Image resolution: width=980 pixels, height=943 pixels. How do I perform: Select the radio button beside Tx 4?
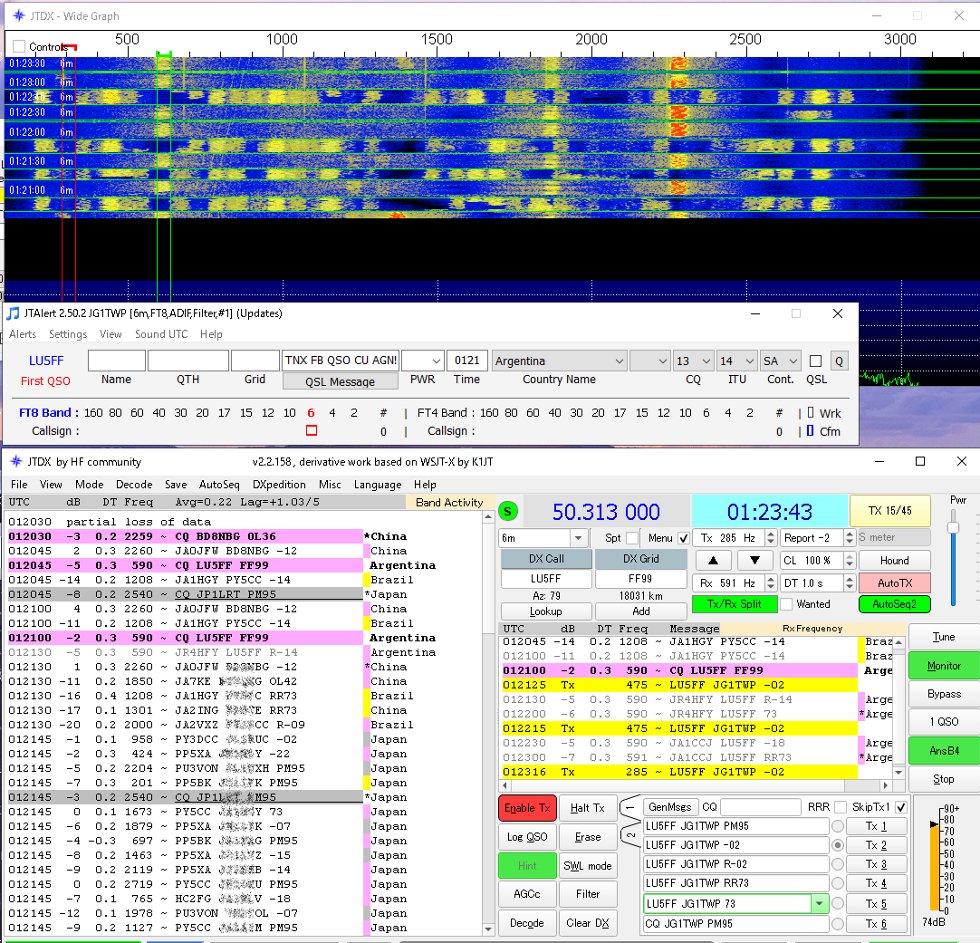[838, 884]
